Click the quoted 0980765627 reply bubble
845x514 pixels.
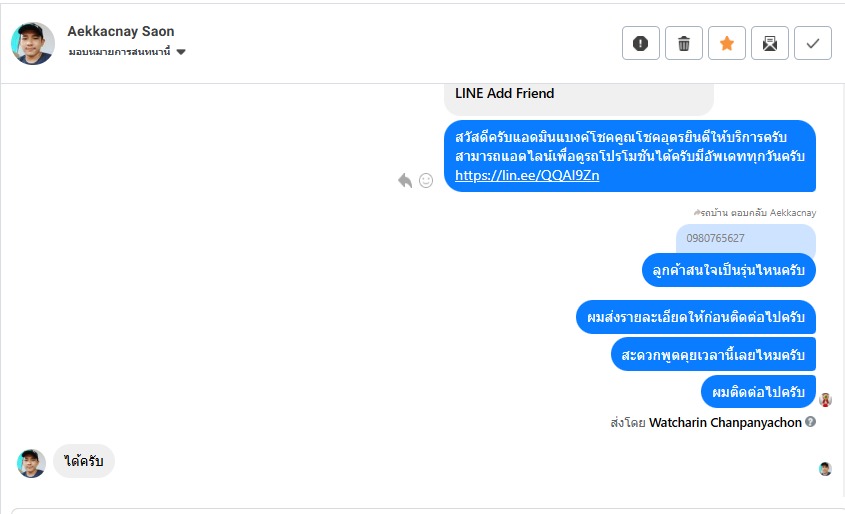click(745, 238)
